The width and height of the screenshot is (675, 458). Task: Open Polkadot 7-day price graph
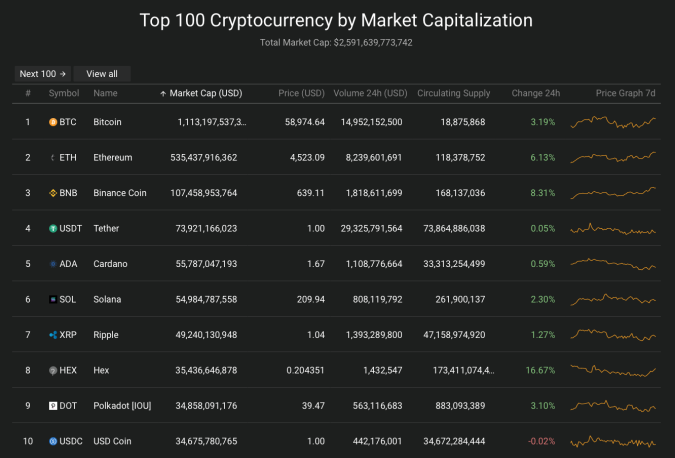pyautogui.click(x=613, y=406)
